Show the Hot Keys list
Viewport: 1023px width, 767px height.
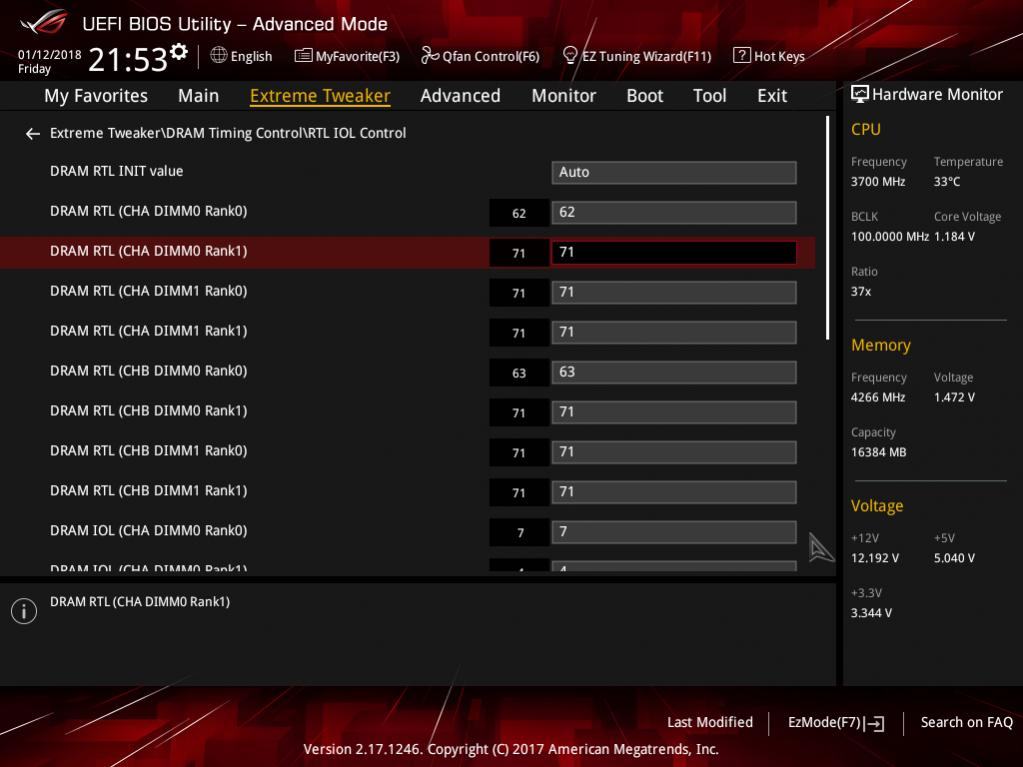[x=779, y=56]
